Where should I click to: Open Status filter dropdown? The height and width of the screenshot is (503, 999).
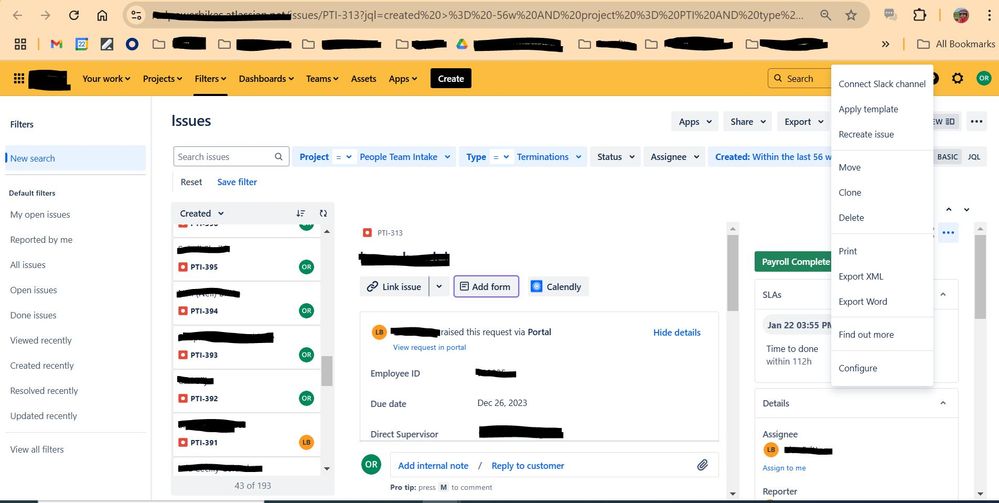615,157
